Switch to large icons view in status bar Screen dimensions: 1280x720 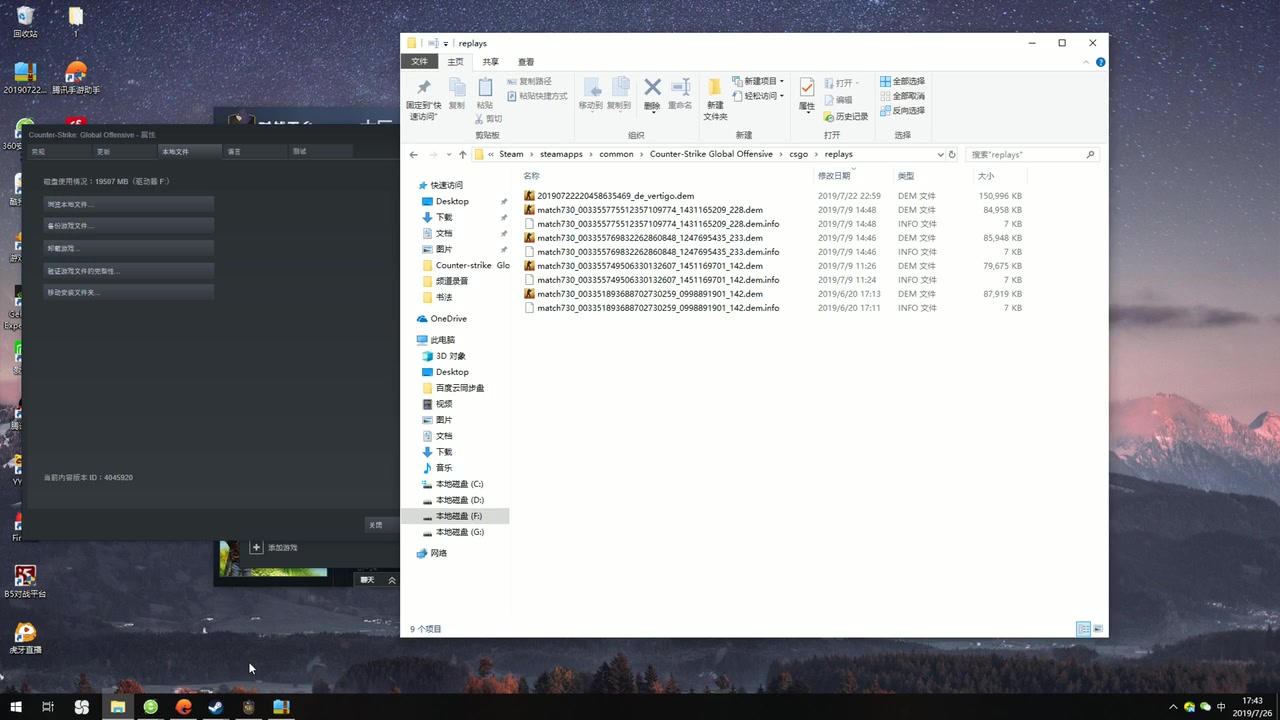pos(1098,629)
